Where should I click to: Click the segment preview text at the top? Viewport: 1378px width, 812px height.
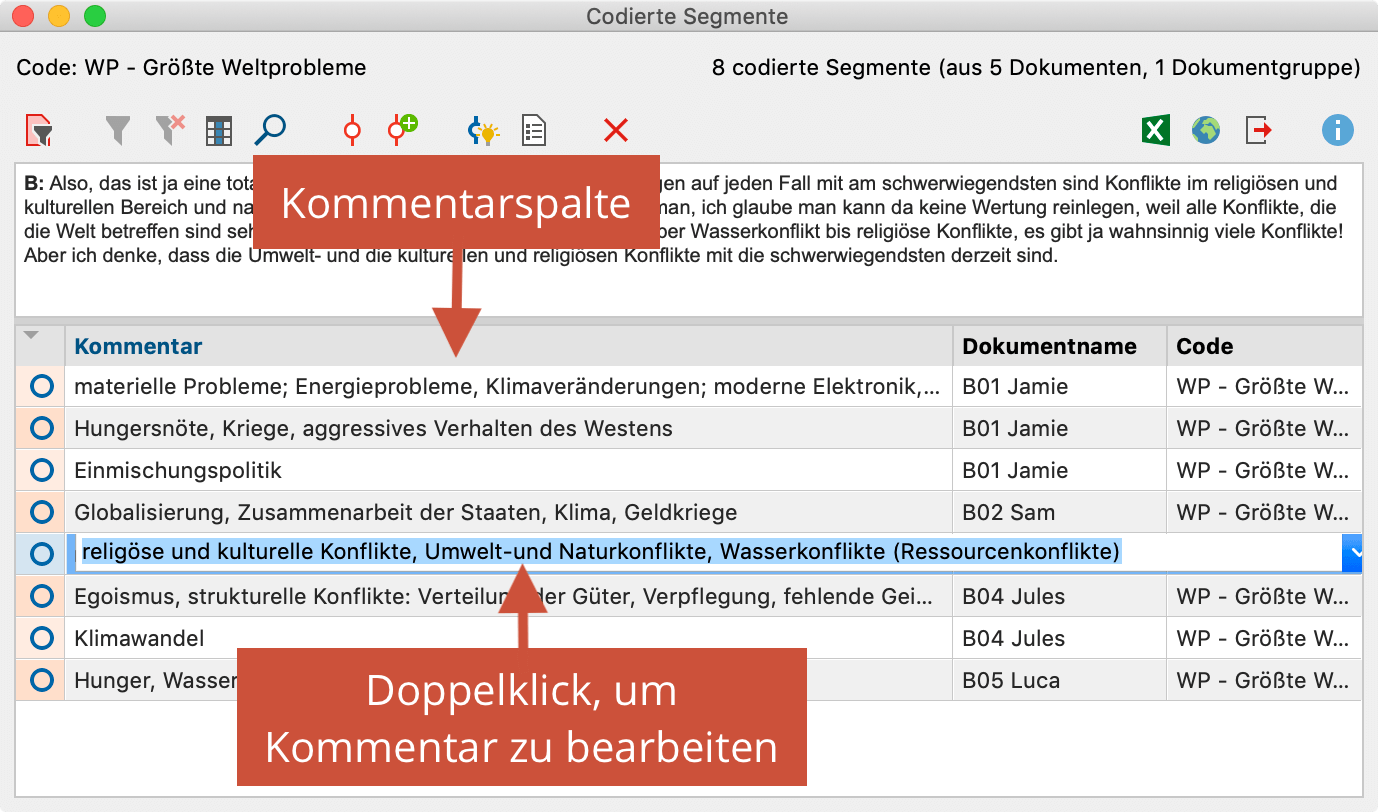[688, 219]
